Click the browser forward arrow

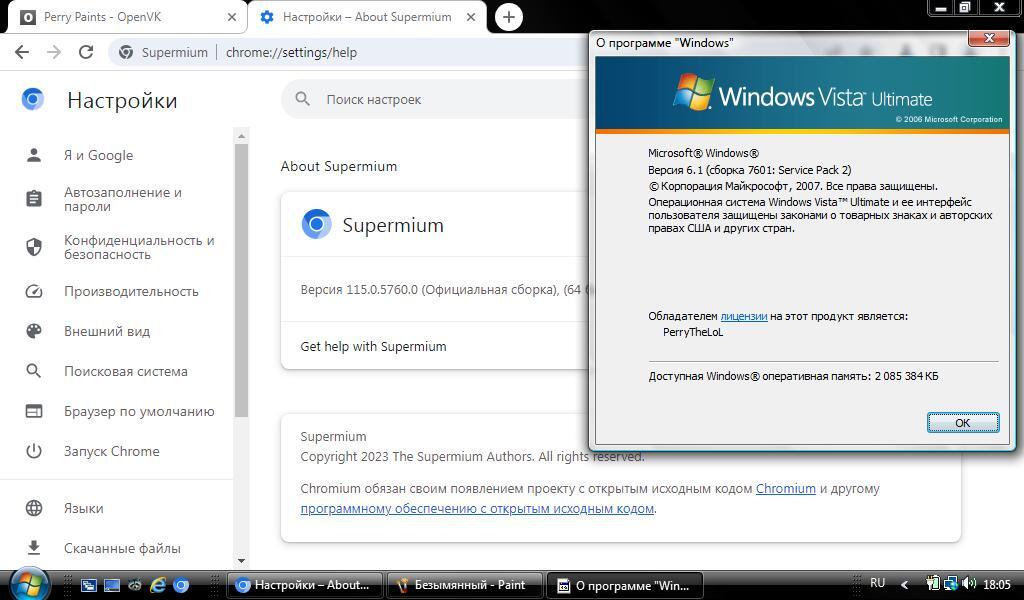54,52
